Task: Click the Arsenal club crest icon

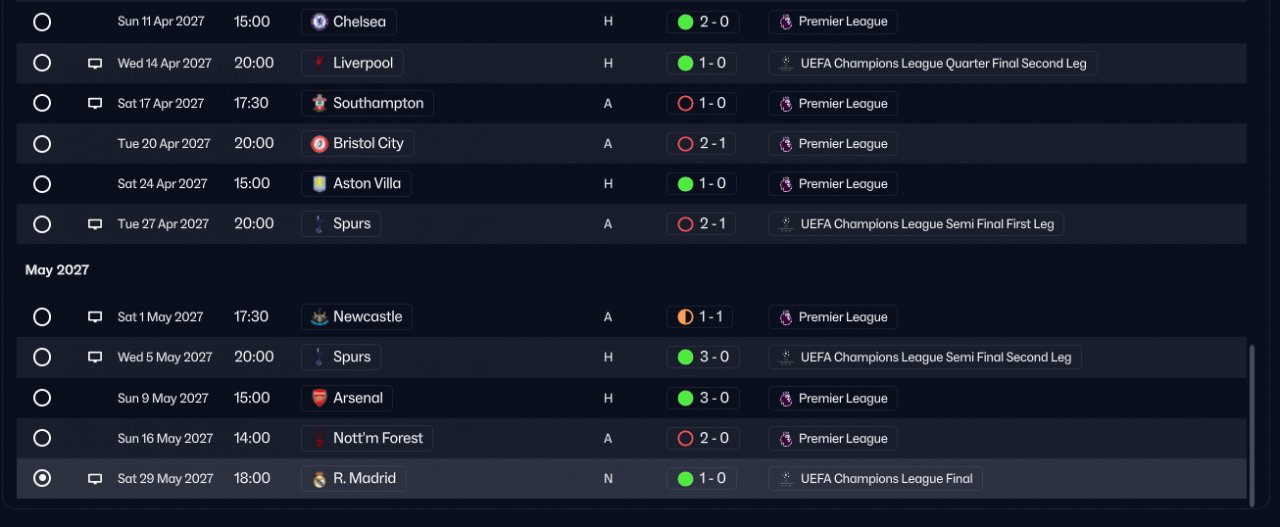Action: pos(319,398)
